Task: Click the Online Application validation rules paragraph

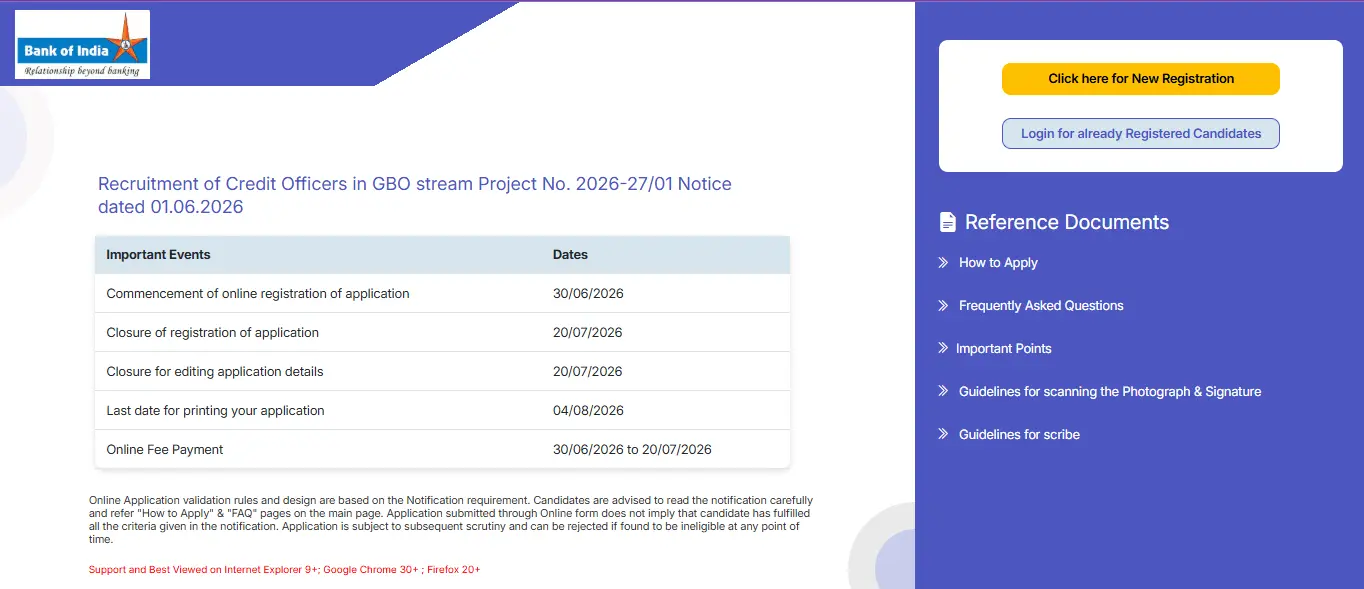Action: [451, 519]
